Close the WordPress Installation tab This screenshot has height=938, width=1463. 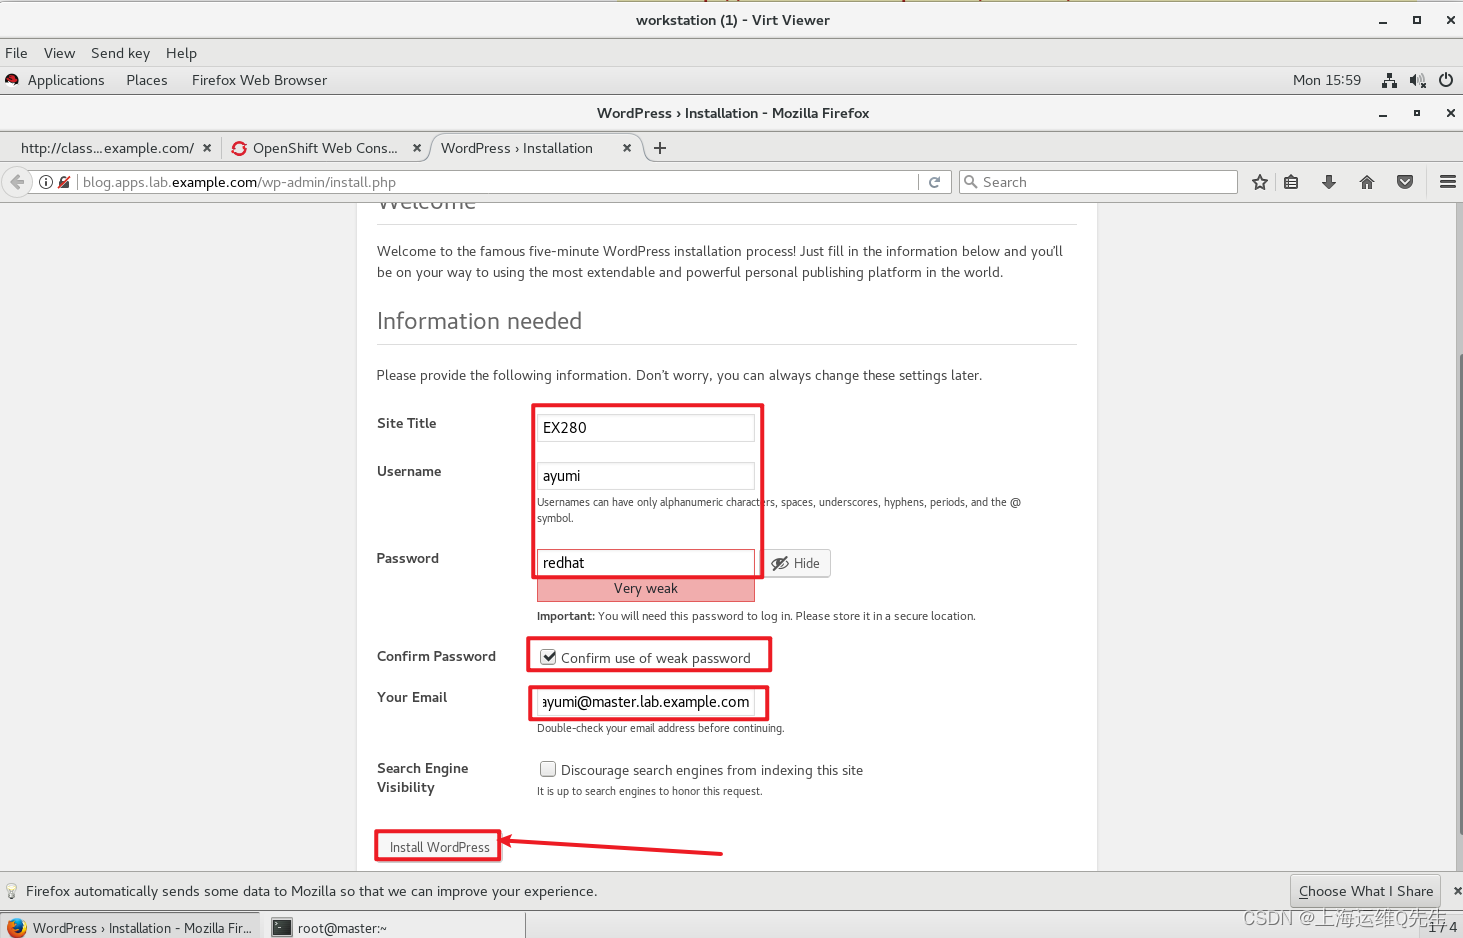(x=627, y=148)
